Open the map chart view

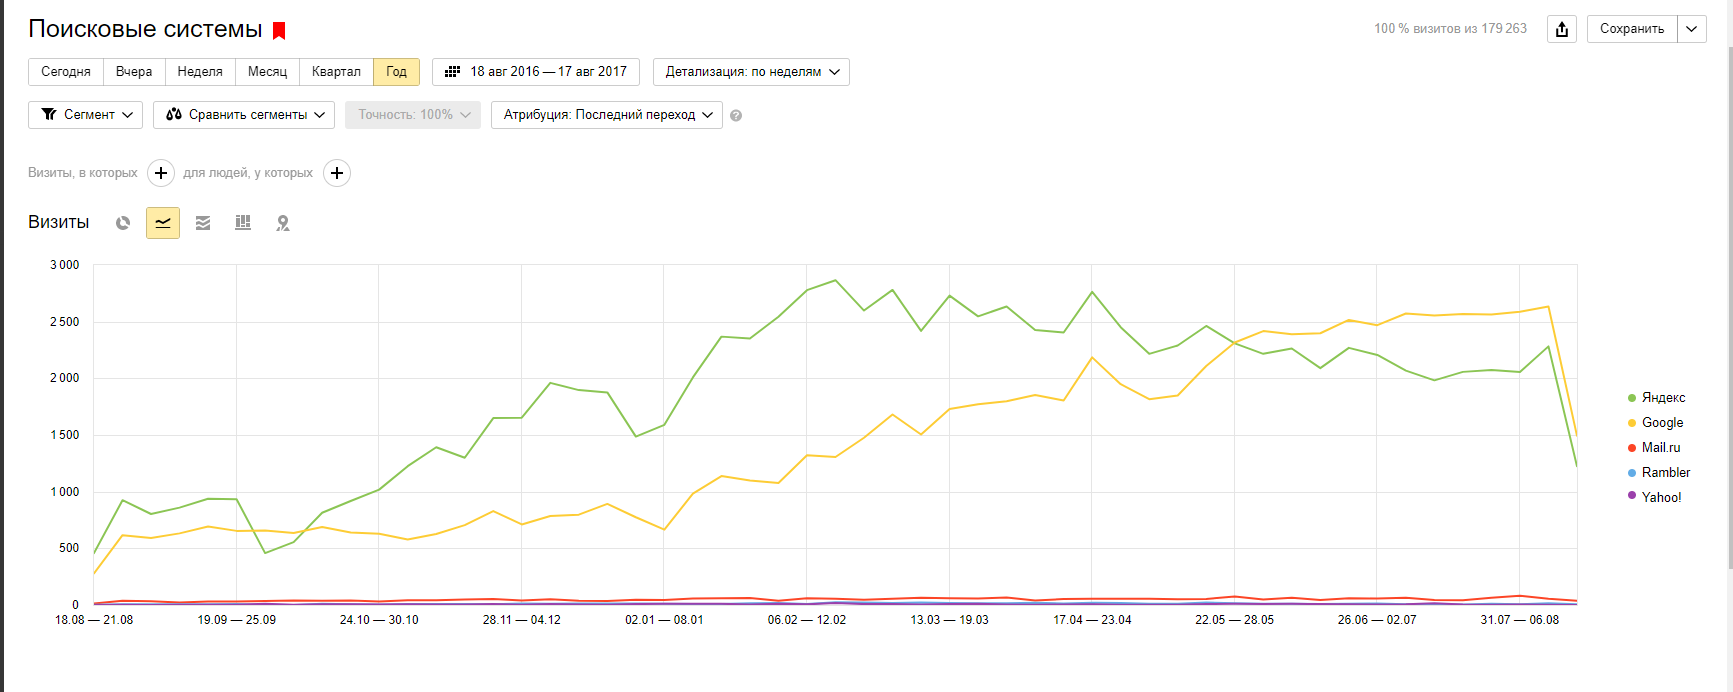tap(283, 223)
